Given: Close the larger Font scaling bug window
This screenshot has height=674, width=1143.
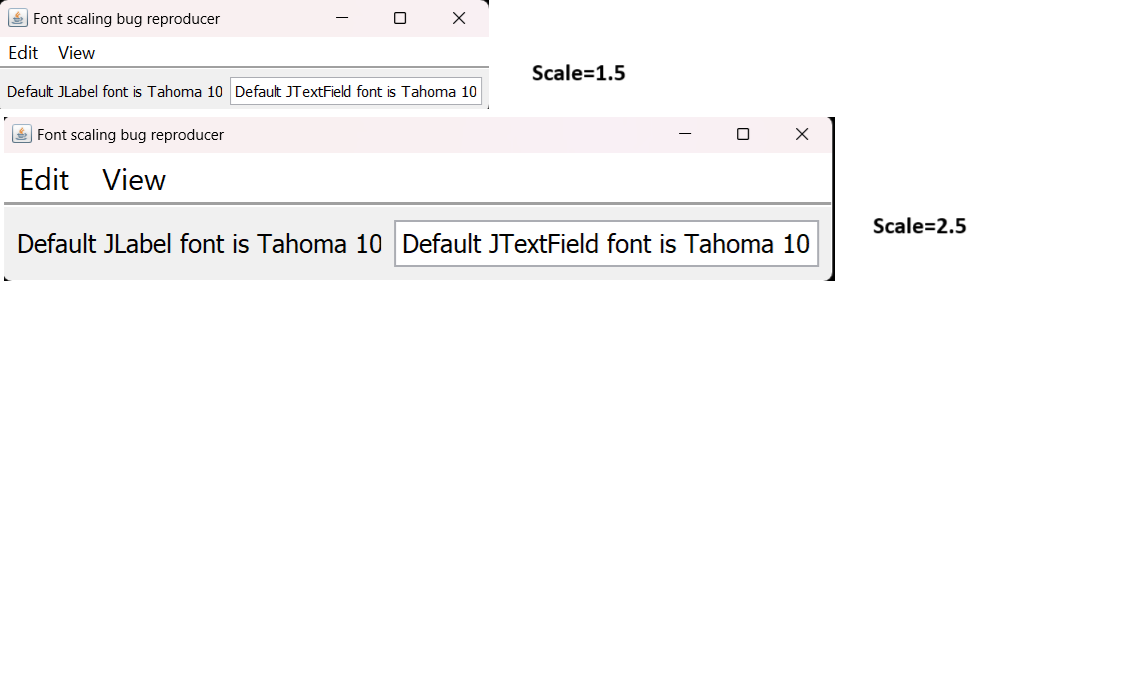Looking at the screenshot, I should point(802,134).
